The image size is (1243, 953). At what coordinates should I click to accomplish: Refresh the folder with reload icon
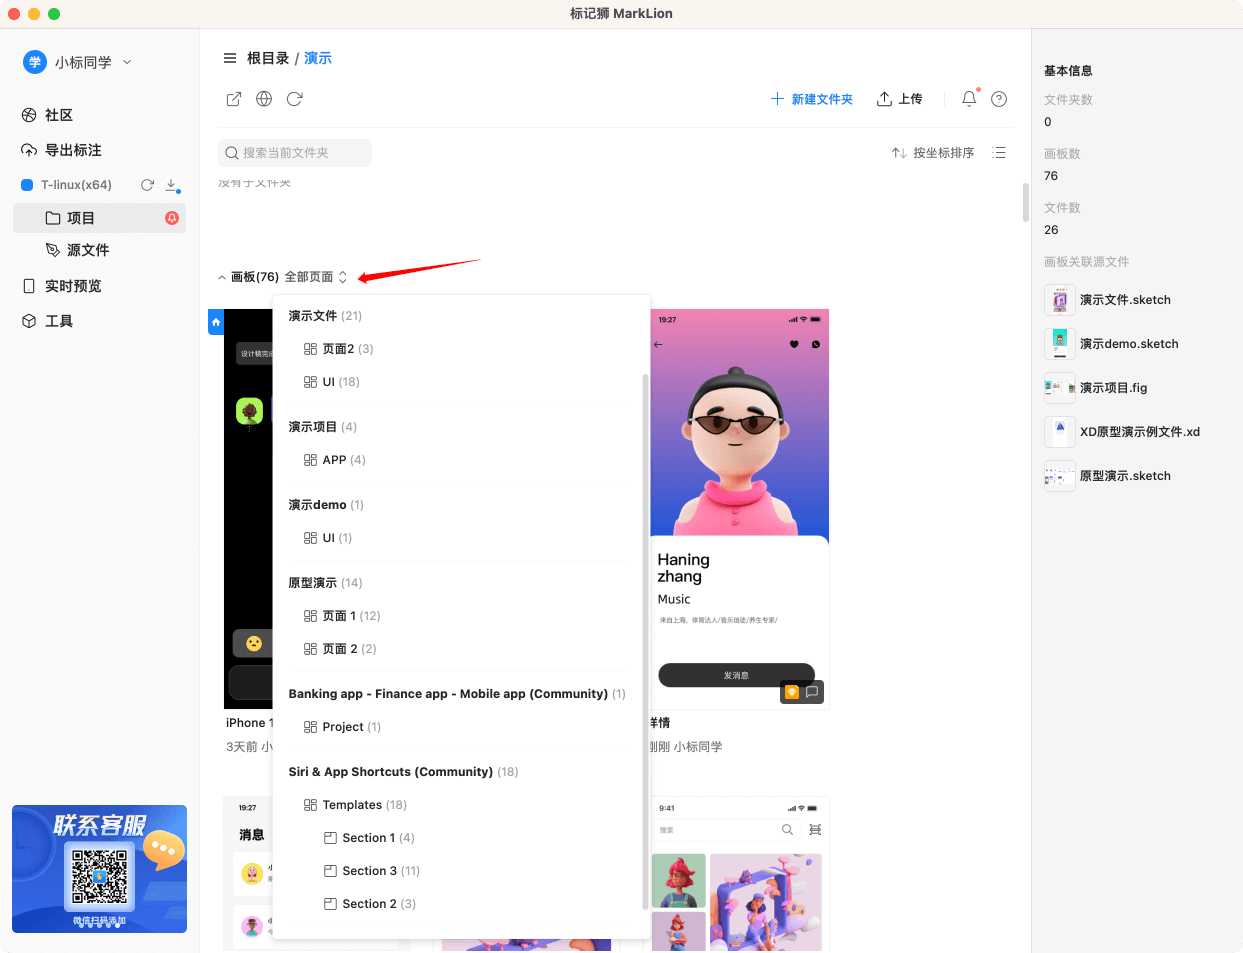click(x=294, y=99)
